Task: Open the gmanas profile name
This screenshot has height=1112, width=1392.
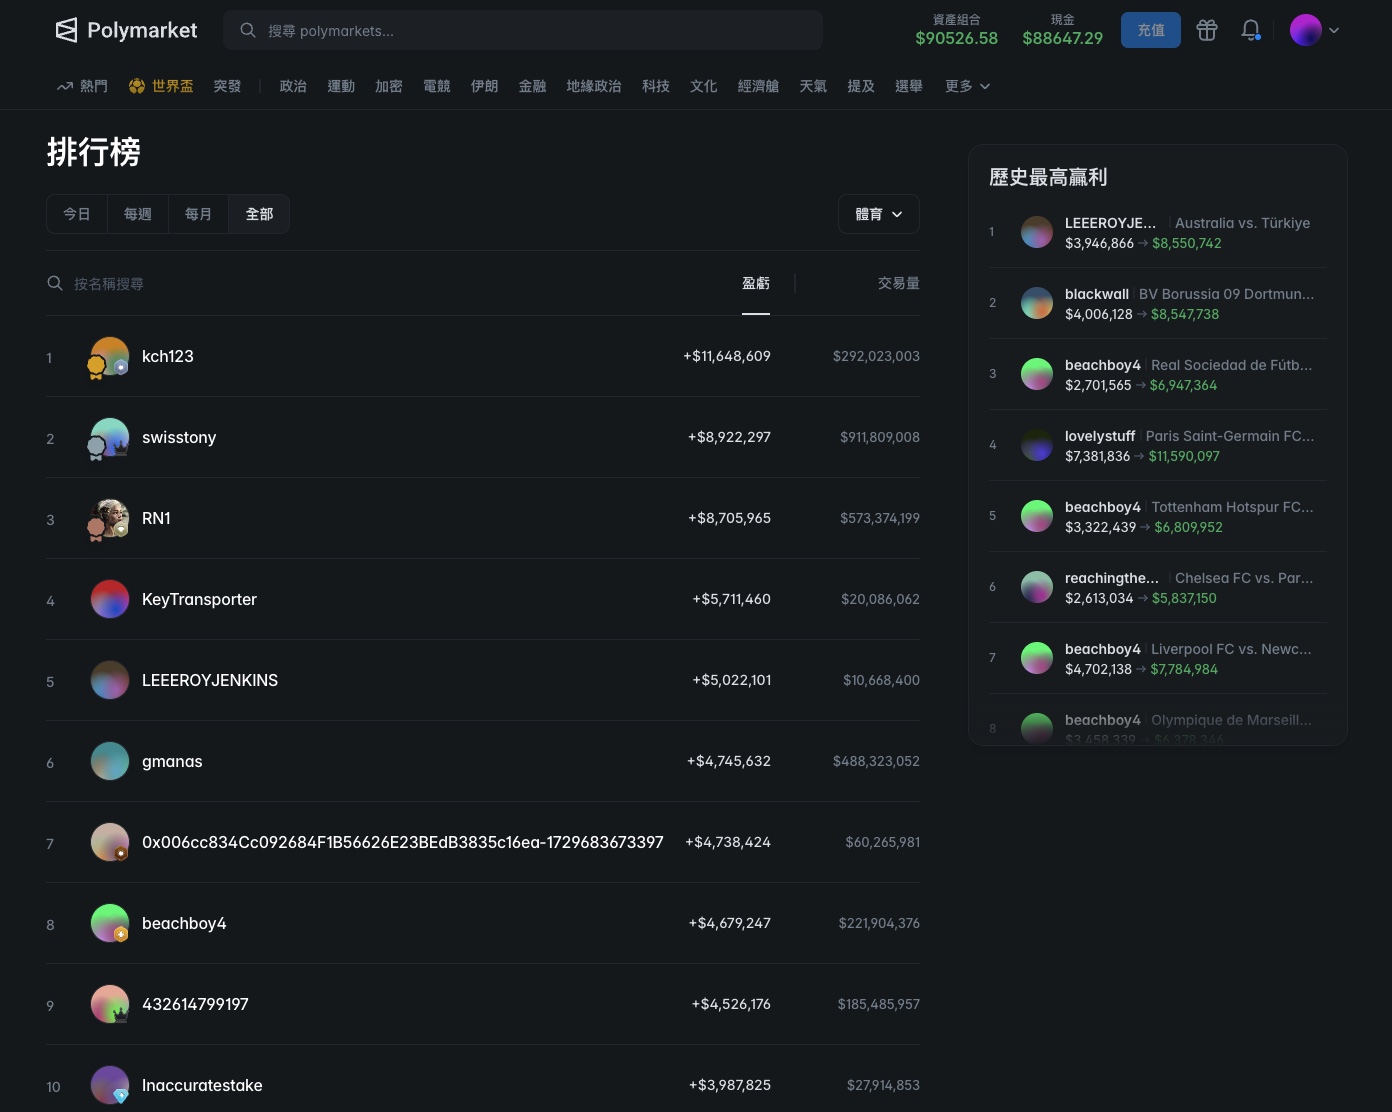Action: pos(172,761)
